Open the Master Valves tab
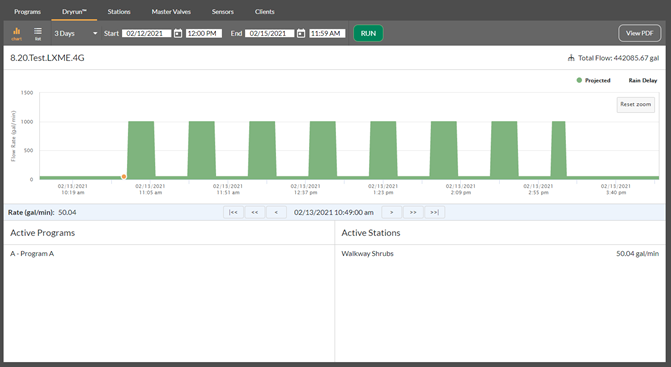Viewport: 671px width, 367px height. pos(171,12)
